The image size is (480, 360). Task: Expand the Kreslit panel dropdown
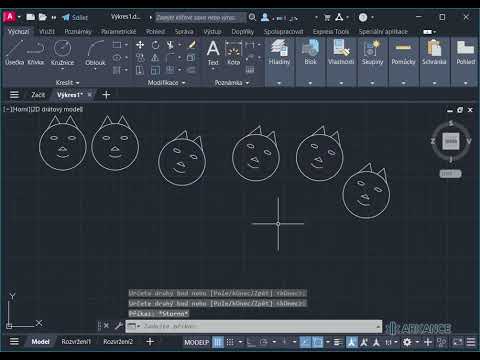pyautogui.click(x=68, y=83)
